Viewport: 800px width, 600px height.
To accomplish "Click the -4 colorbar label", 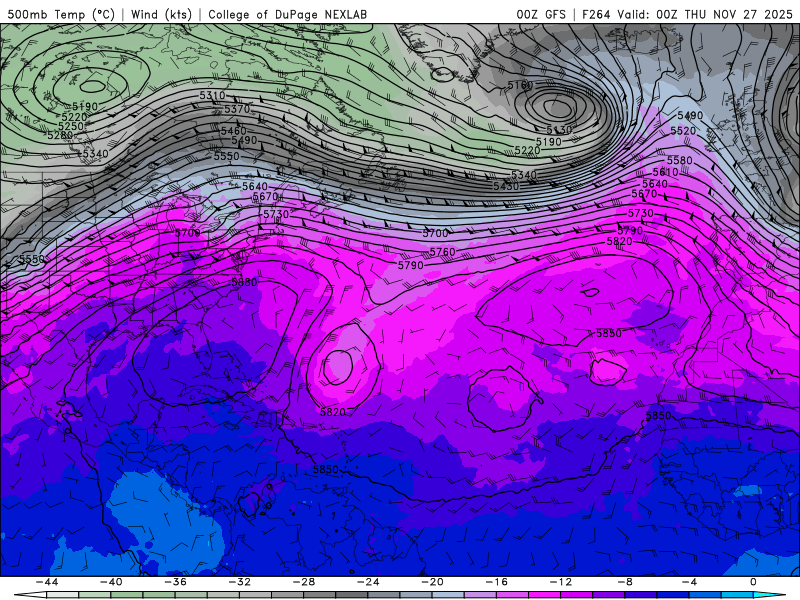I will (x=690, y=582).
